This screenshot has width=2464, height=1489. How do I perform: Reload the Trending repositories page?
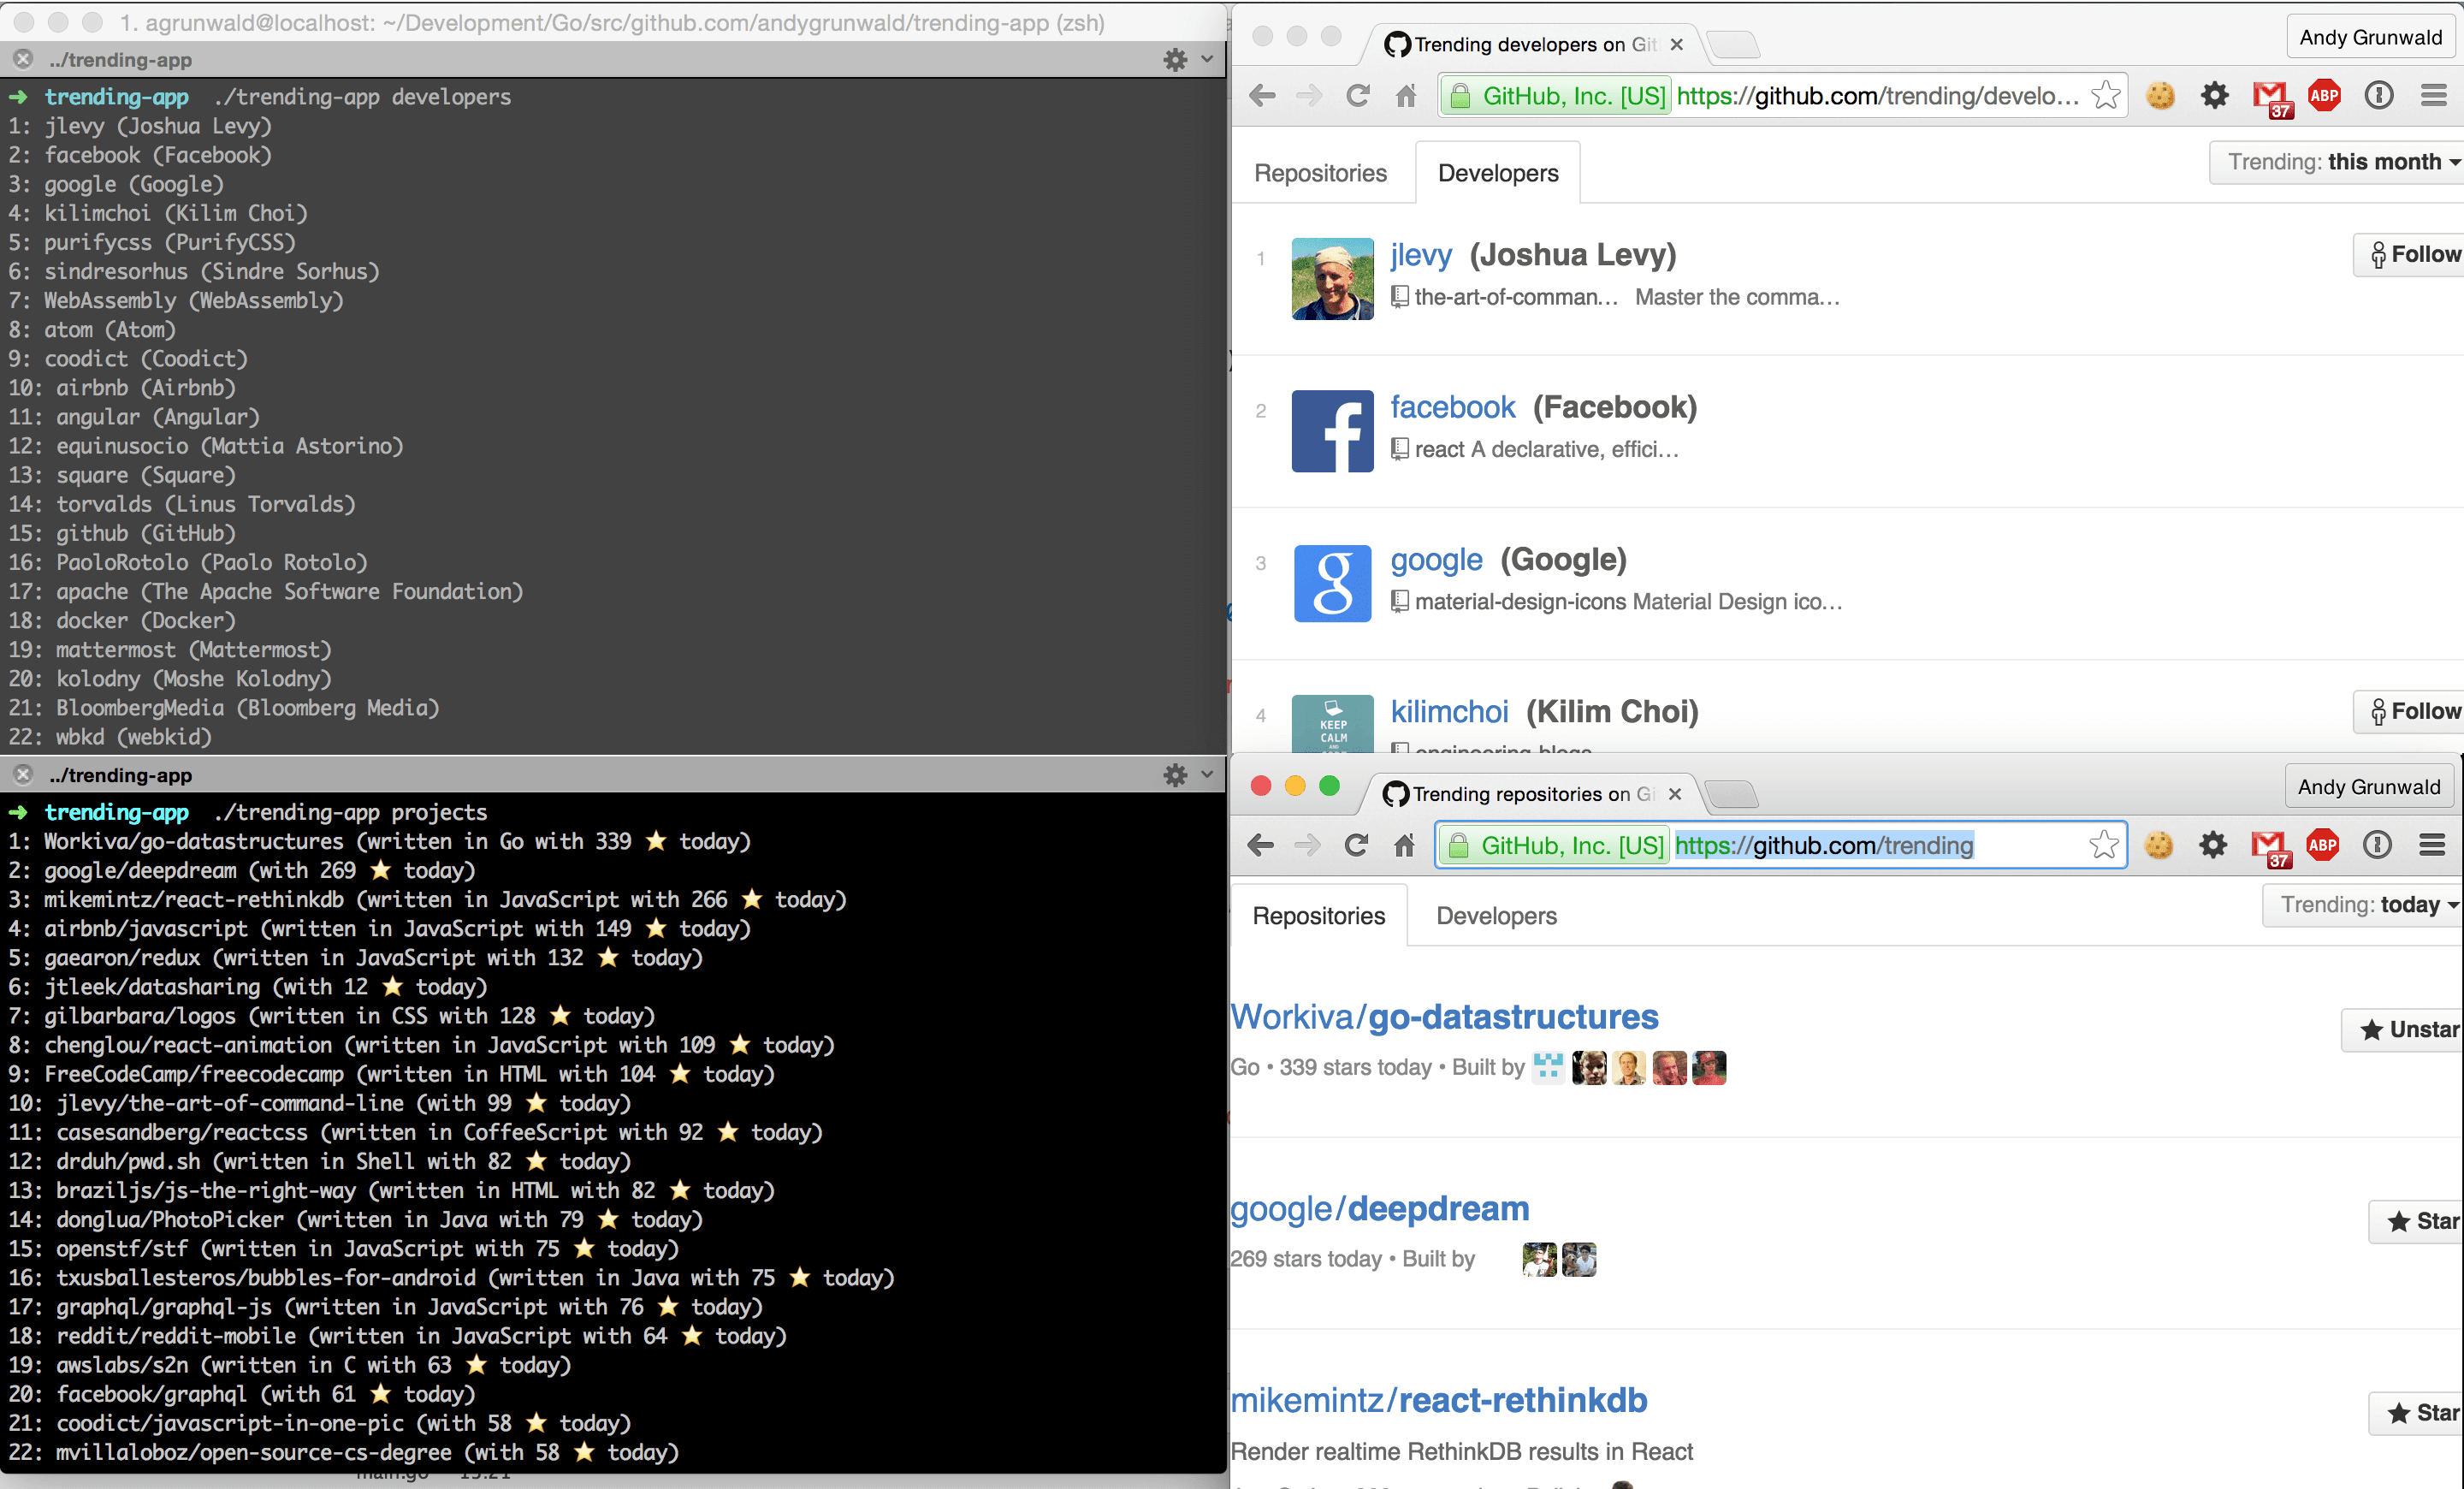1356,845
